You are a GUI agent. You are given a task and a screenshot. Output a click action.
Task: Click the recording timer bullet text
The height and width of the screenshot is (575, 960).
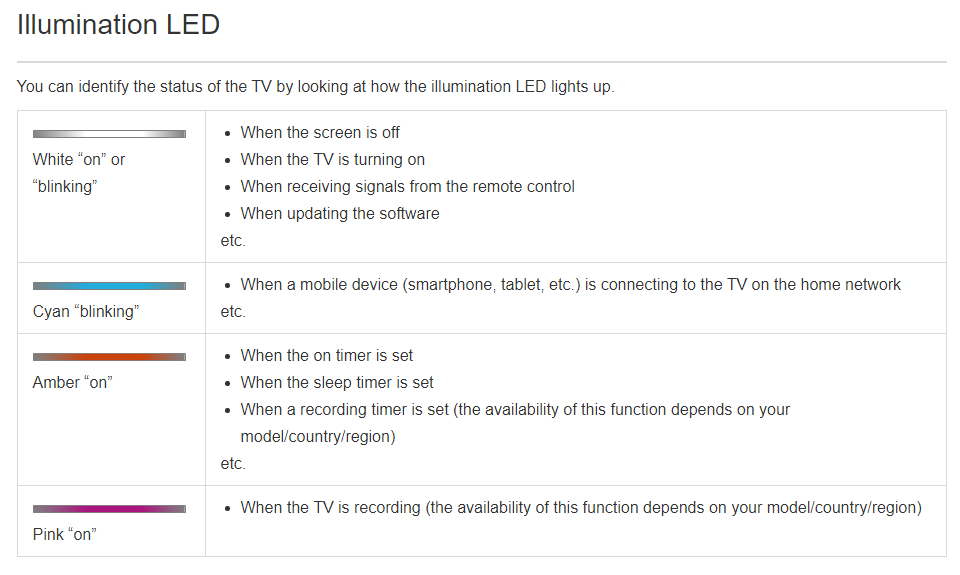point(515,423)
